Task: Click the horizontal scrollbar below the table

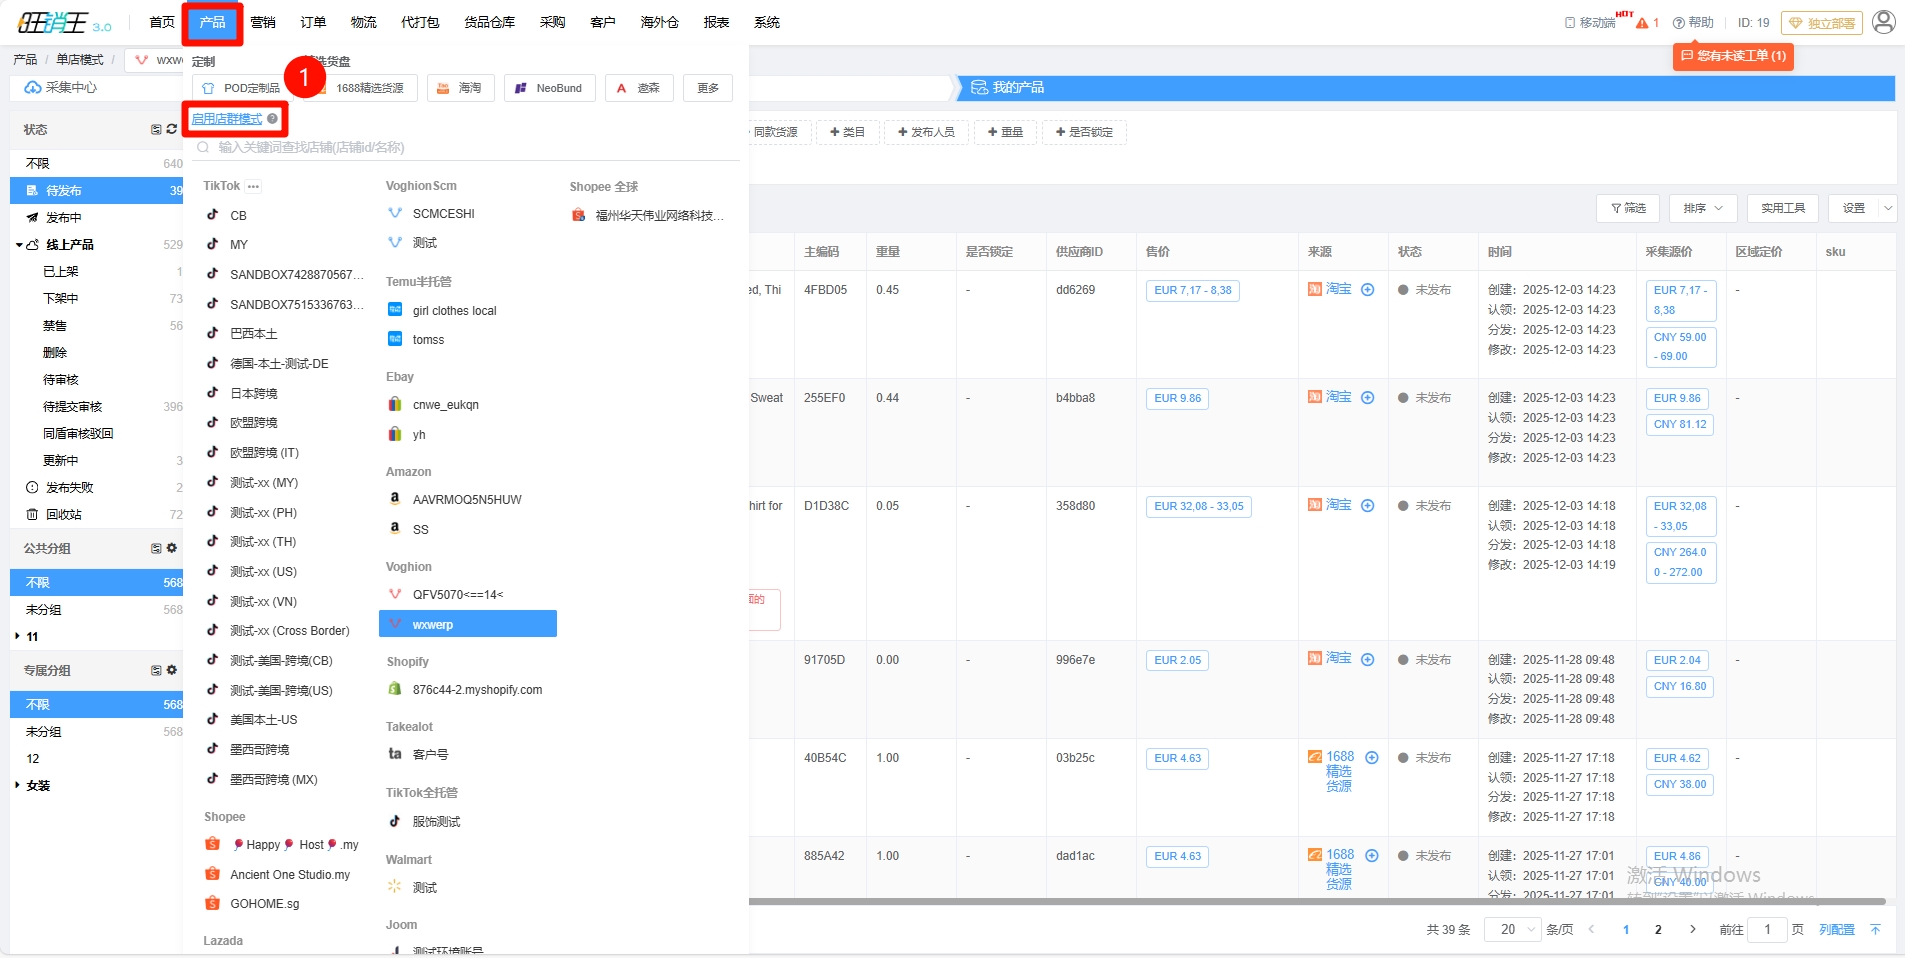Action: (1300, 901)
